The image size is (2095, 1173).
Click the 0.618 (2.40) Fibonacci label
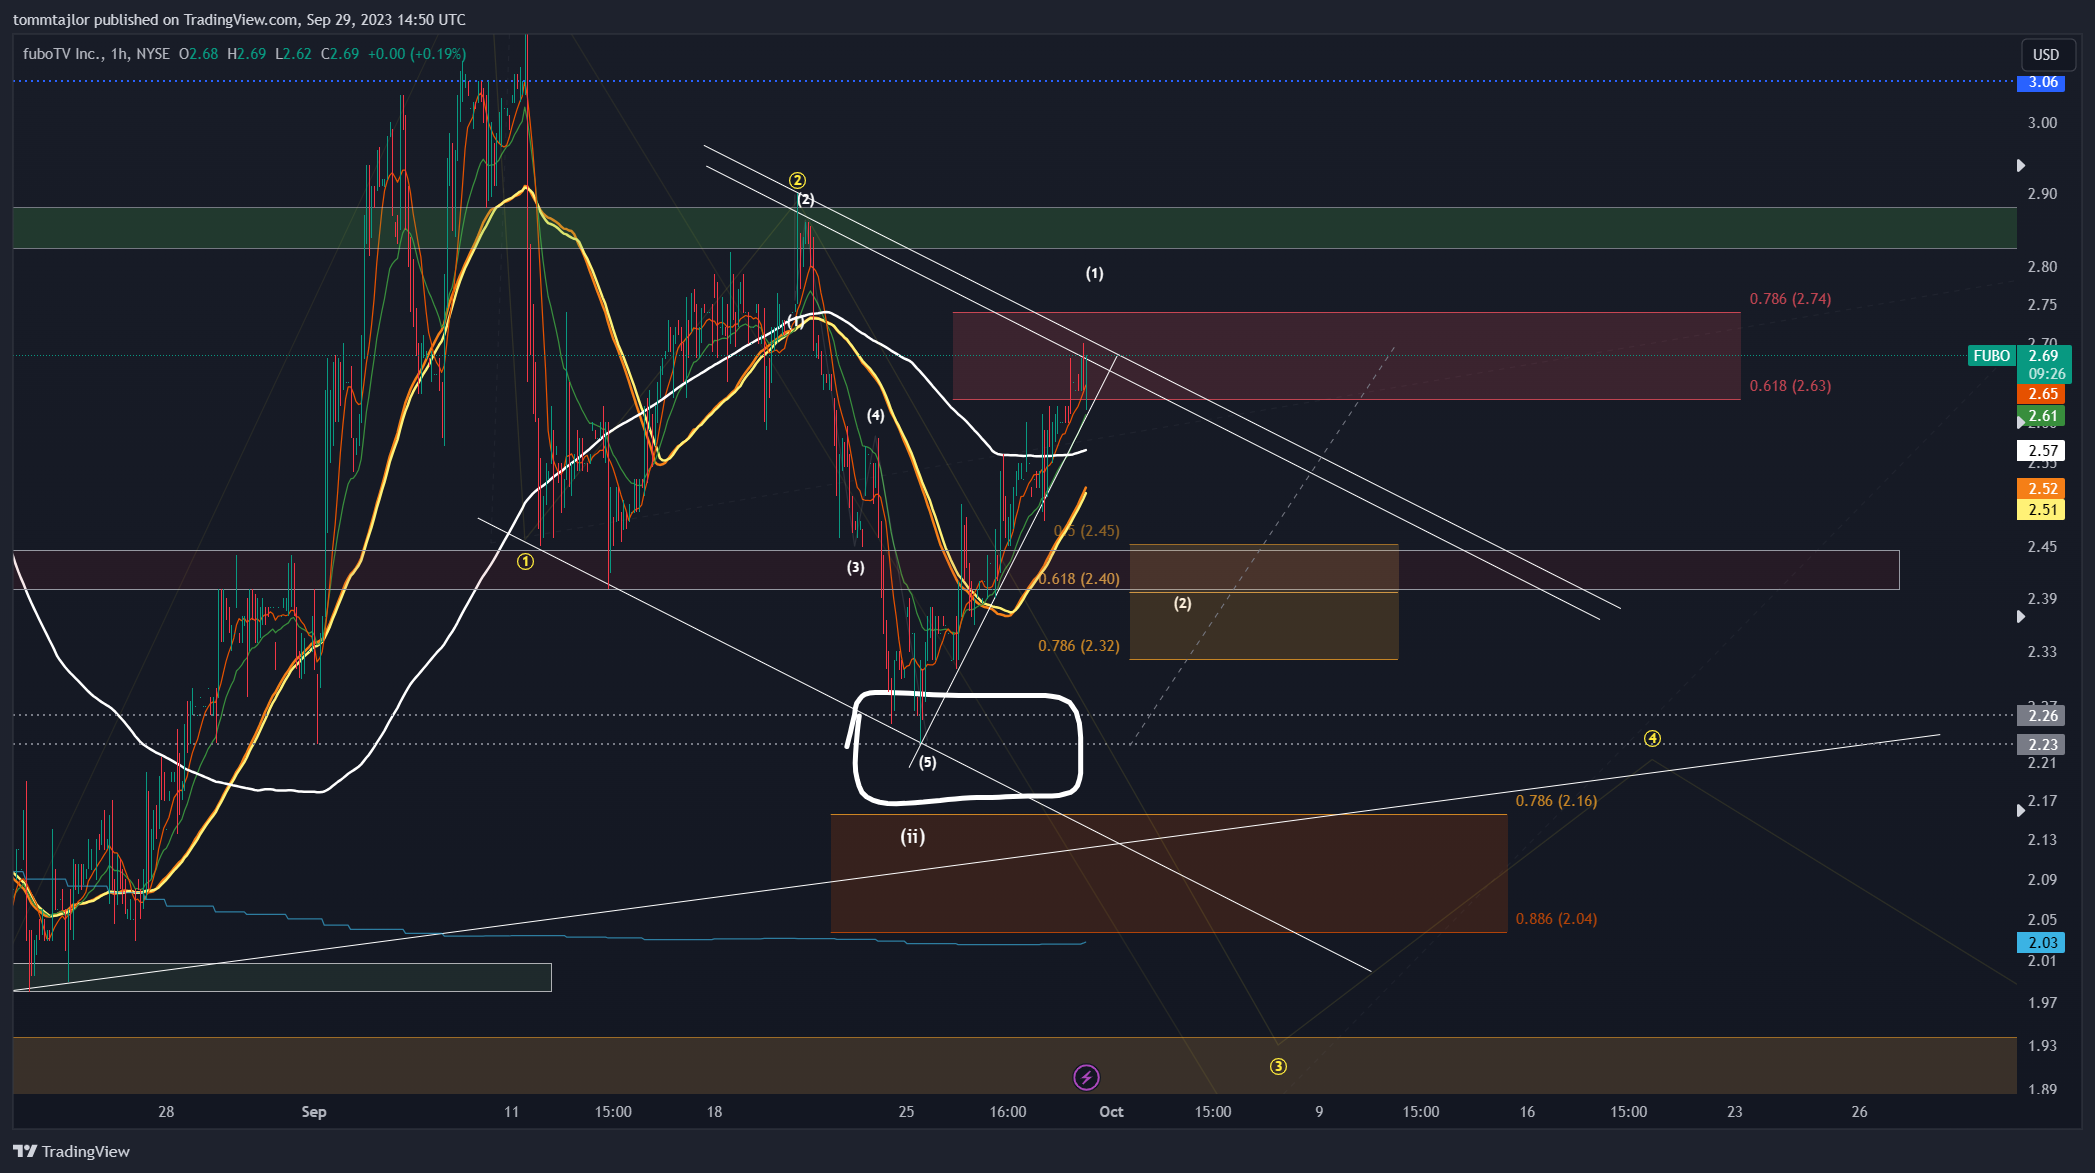coord(1079,579)
